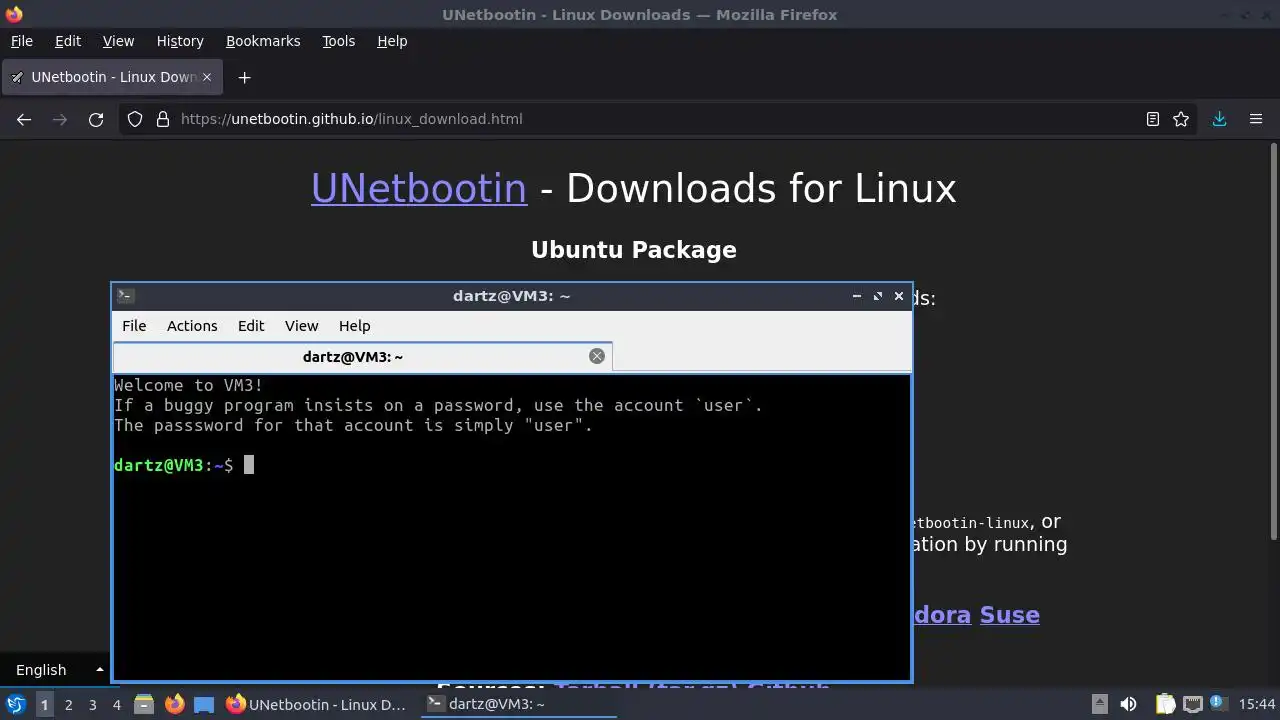This screenshot has height=720, width=1280.
Task: Click 'Welcome to VM3!' terminal text
Action: click(189, 385)
